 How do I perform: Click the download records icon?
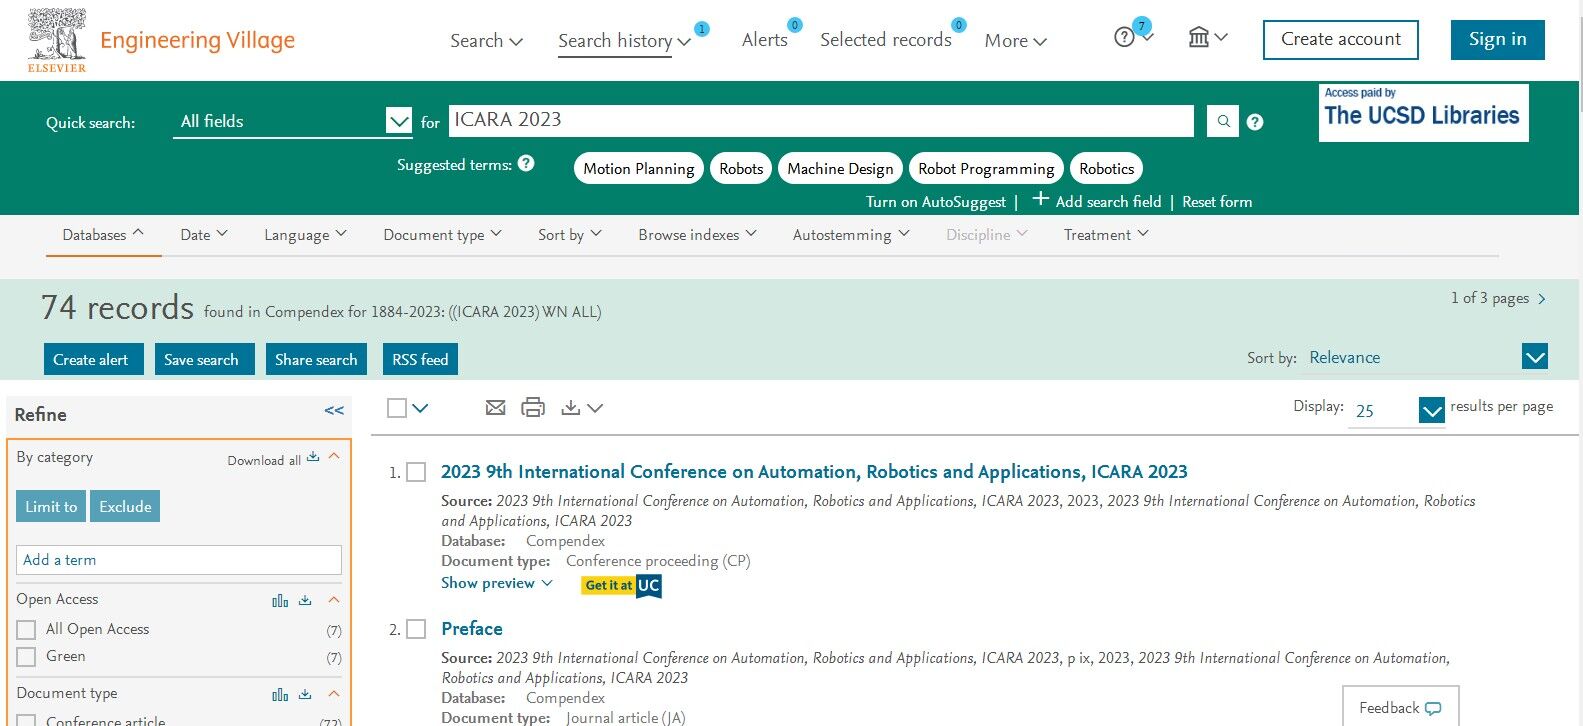coord(570,408)
